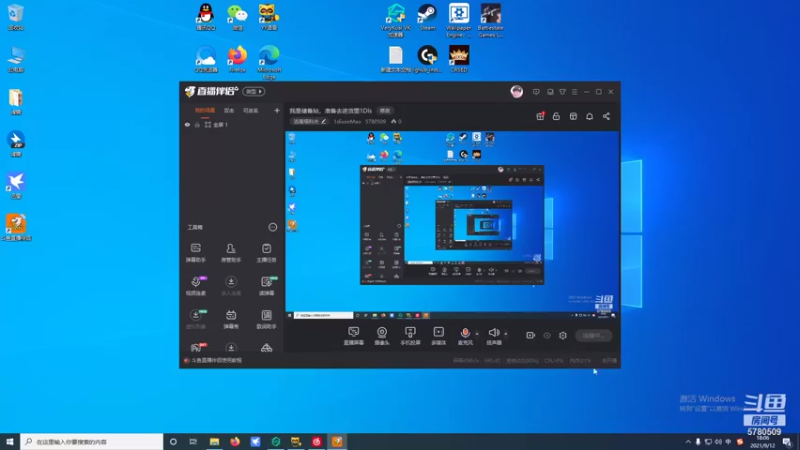This screenshot has width=800, height=450.
Task: Click the share icon at top right
Action: [x=606, y=116]
